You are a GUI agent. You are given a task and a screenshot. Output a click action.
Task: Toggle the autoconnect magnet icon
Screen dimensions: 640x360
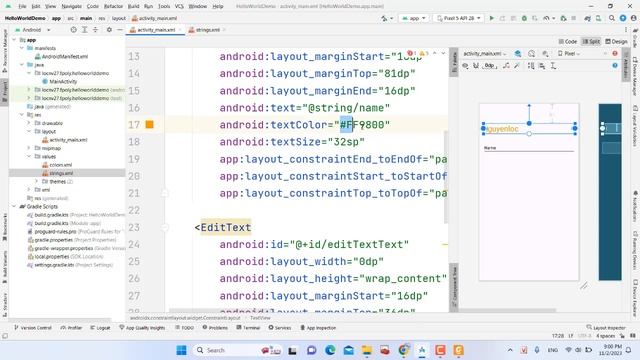point(476,66)
